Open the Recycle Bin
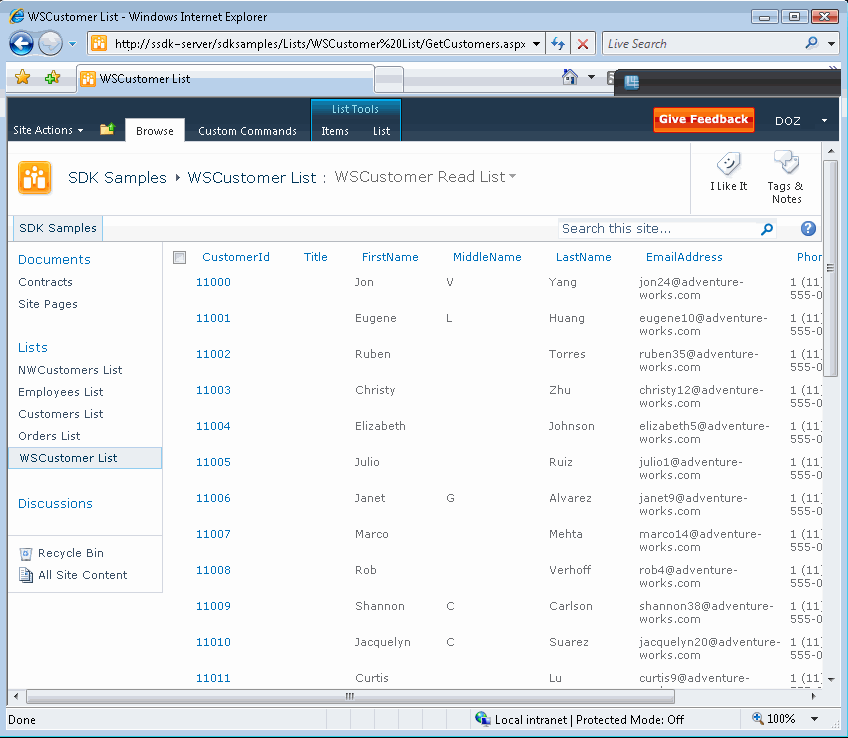Viewport: 848px width, 738px height. tap(71, 553)
